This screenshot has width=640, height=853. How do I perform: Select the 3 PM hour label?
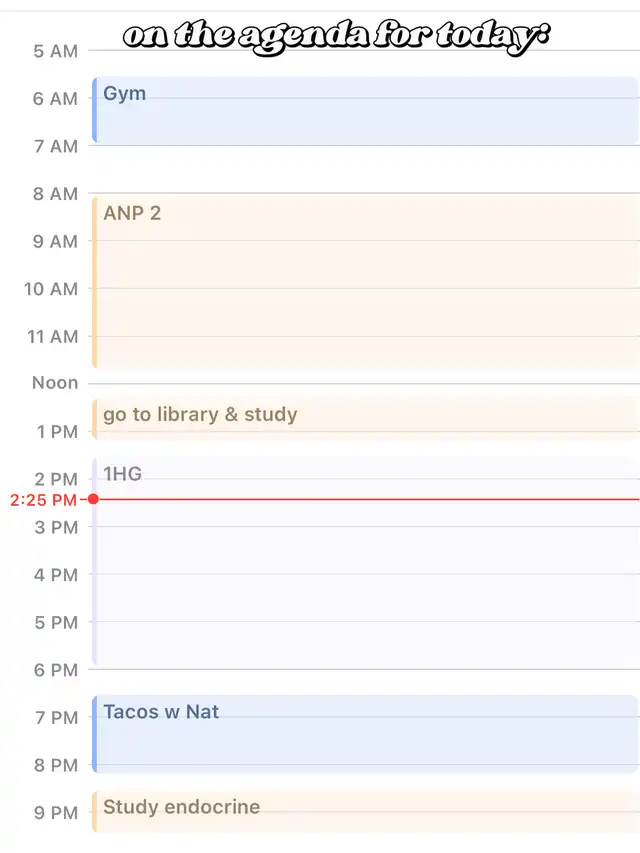55,527
